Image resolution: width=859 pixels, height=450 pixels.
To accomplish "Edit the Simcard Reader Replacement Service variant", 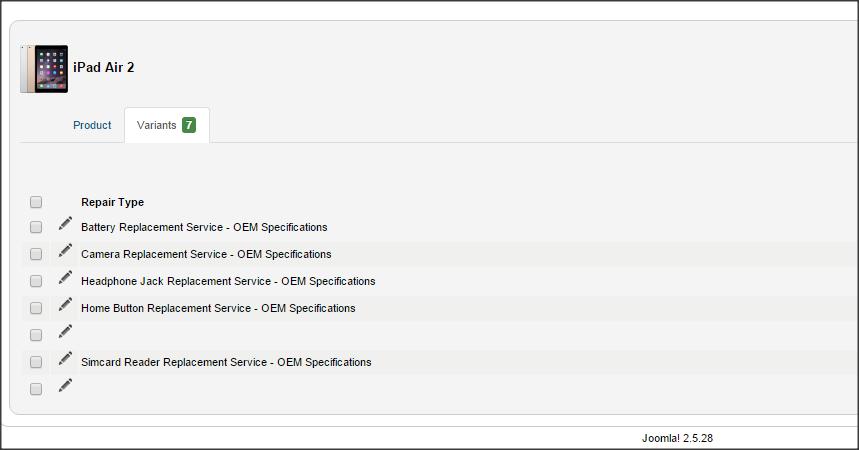I will pos(65,358).
